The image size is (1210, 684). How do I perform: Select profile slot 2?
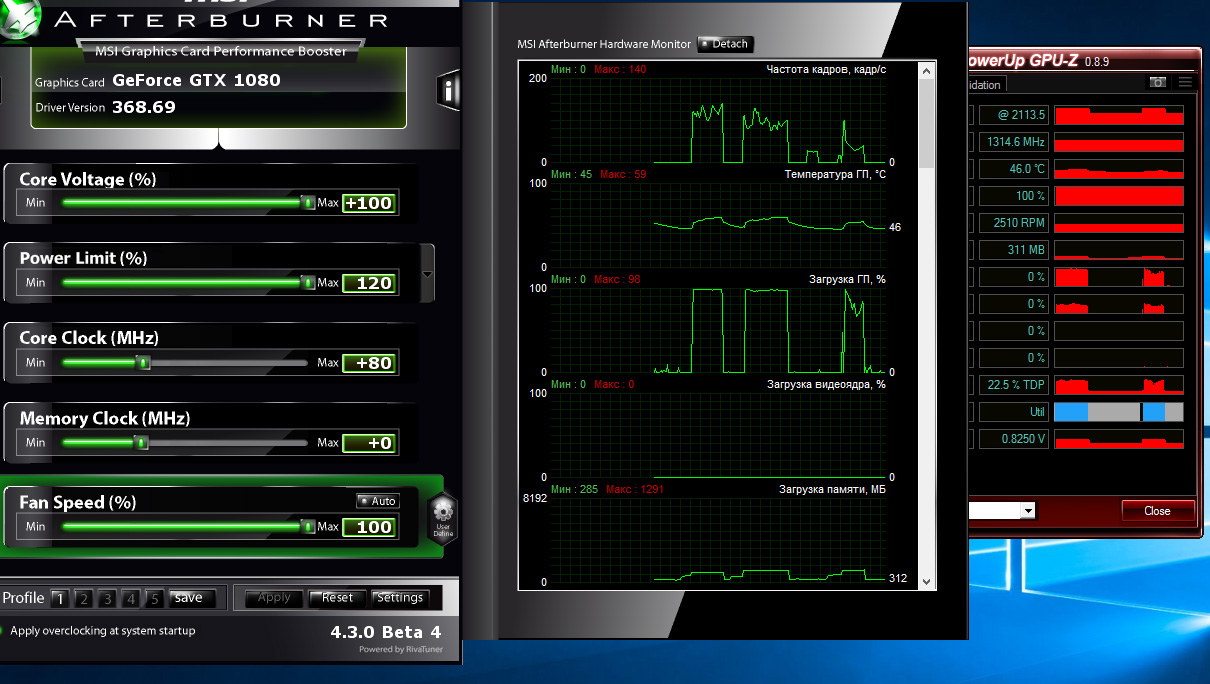(83, 599)
